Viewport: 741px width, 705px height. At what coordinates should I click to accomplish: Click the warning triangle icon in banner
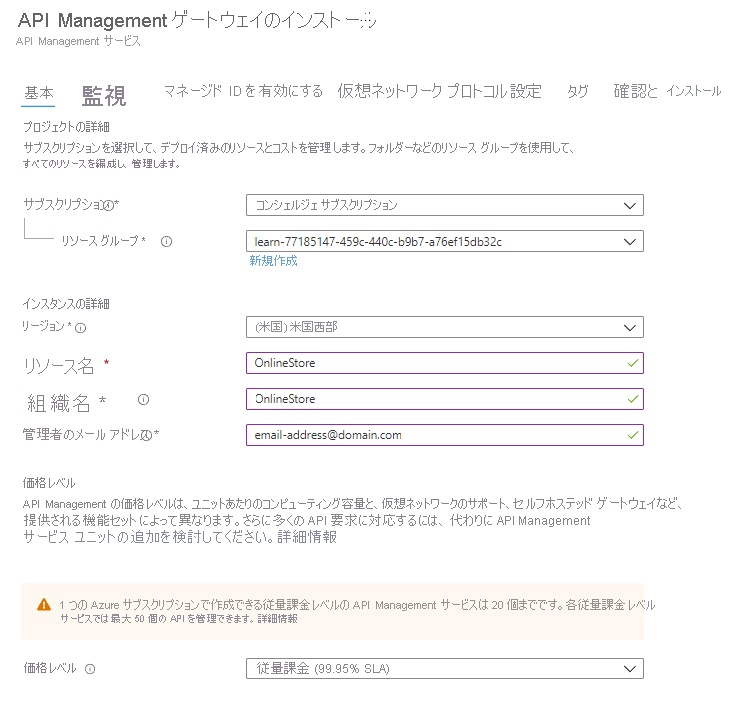click(x=44, y=605)
